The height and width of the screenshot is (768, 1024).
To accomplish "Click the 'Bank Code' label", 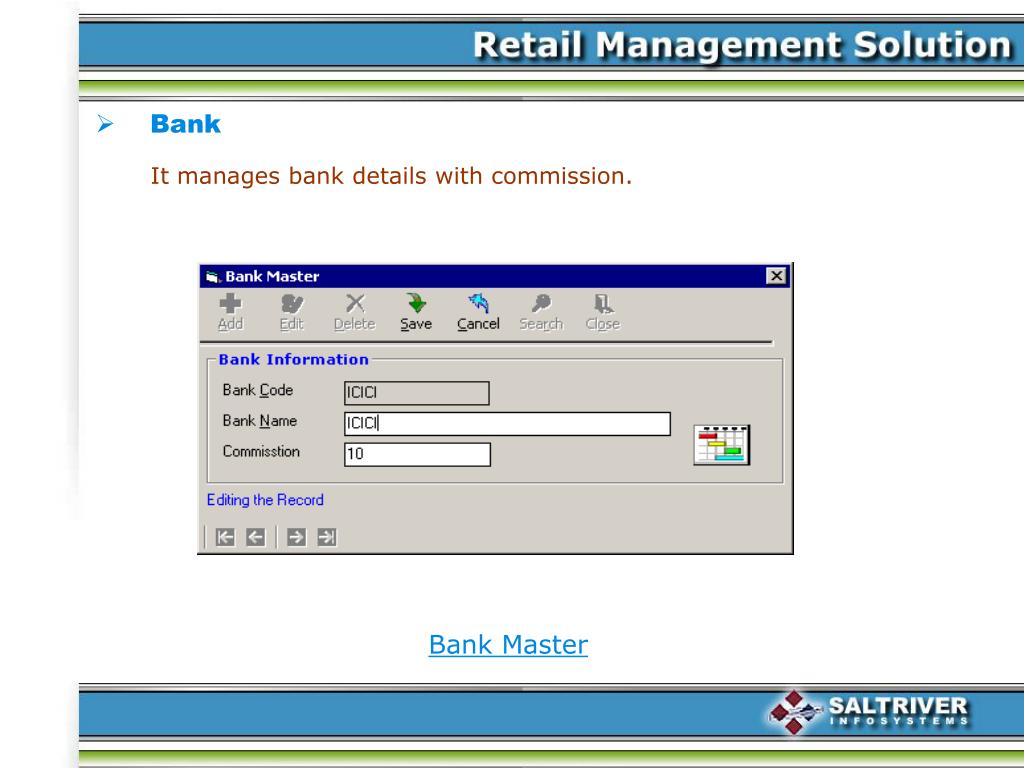I will [257, 390].
